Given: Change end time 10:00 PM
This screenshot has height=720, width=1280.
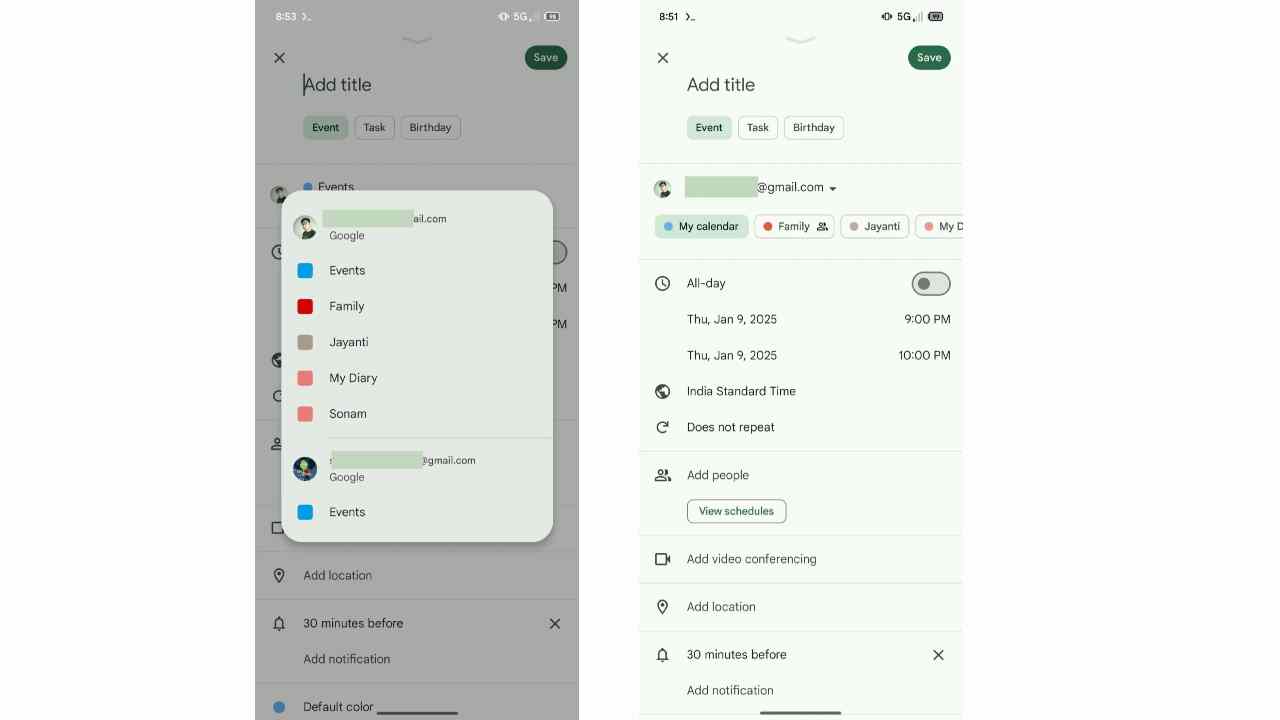Looking at the screenshot, I should tap(924, 355).
